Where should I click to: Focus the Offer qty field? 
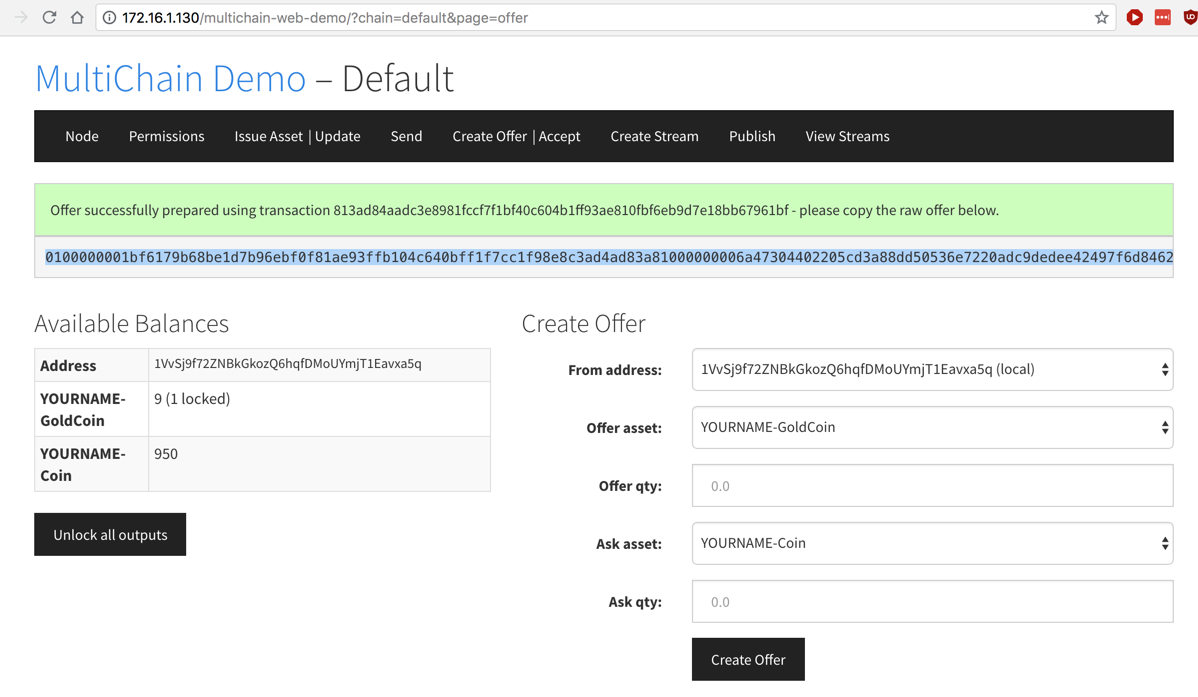point(932,486)
